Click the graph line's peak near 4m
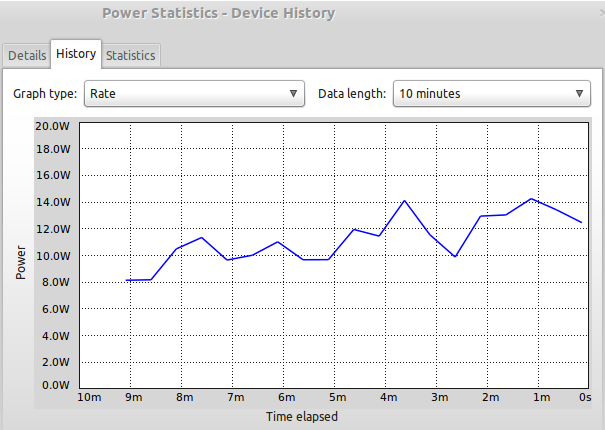Viewport: 605px width, 430px height. [x=405, y=201]
